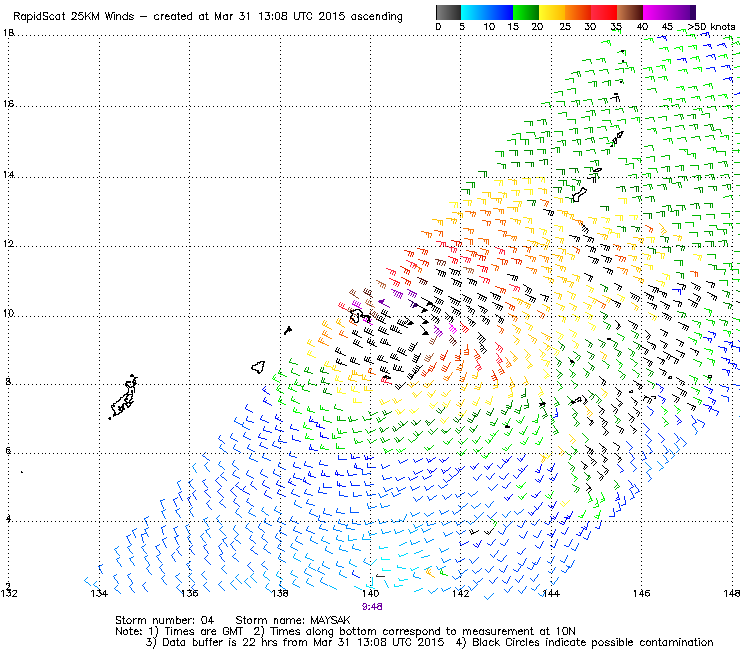Click the small island outline near 137.5E 8.5N
This screenshot has height=650, width=740.
(258, 367)
